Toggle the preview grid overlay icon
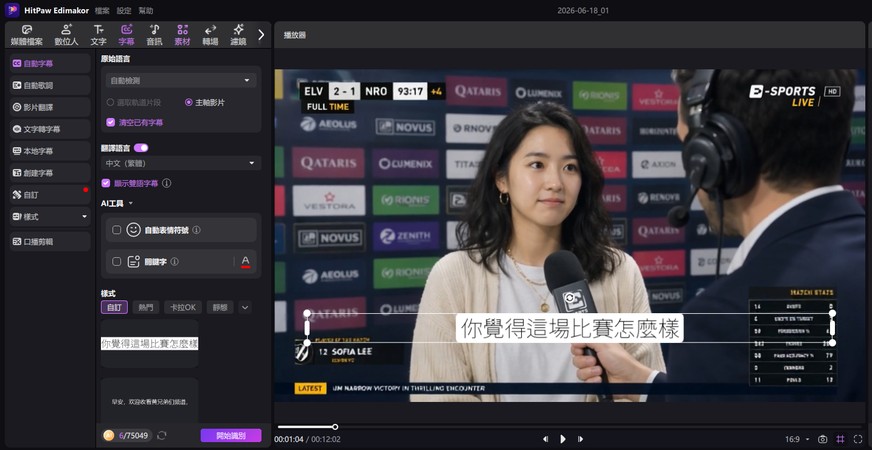The width and height of the screenshot is (872, 450). click(x=840, y=439)
